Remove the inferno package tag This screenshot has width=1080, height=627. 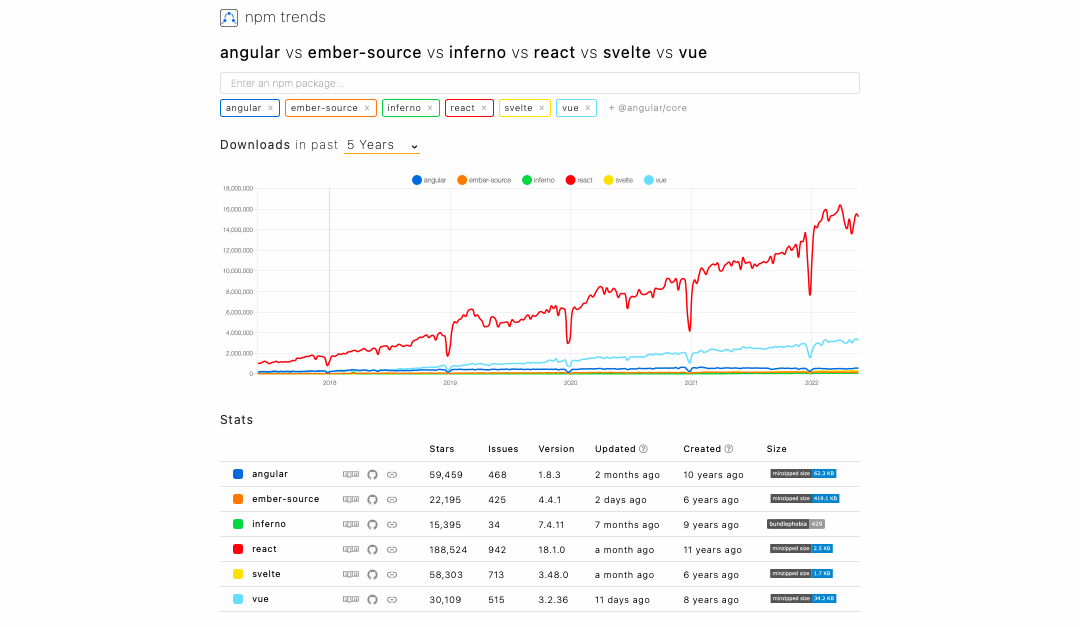tap(430, 108)
